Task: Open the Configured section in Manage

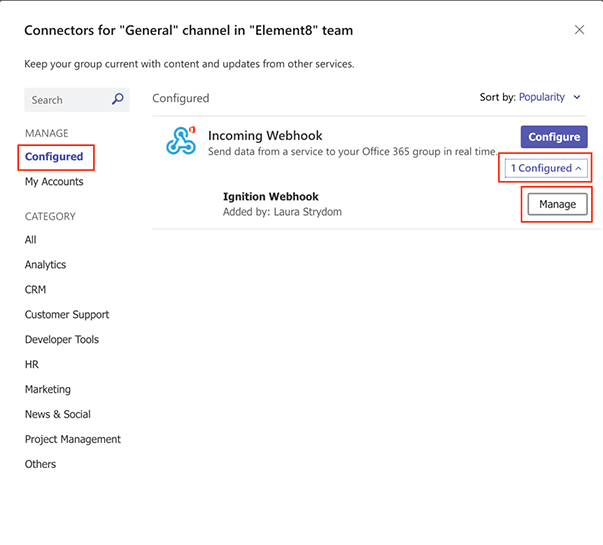Action: (x=54, y=157)
